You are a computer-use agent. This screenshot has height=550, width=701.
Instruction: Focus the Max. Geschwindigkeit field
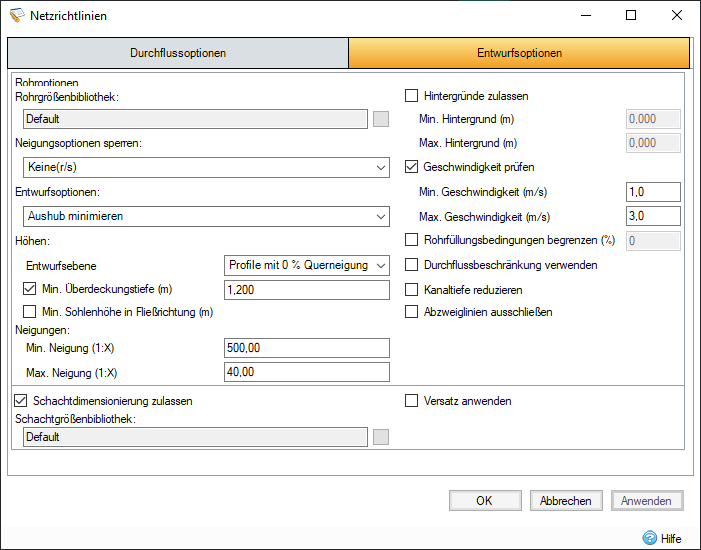(652, 216)
